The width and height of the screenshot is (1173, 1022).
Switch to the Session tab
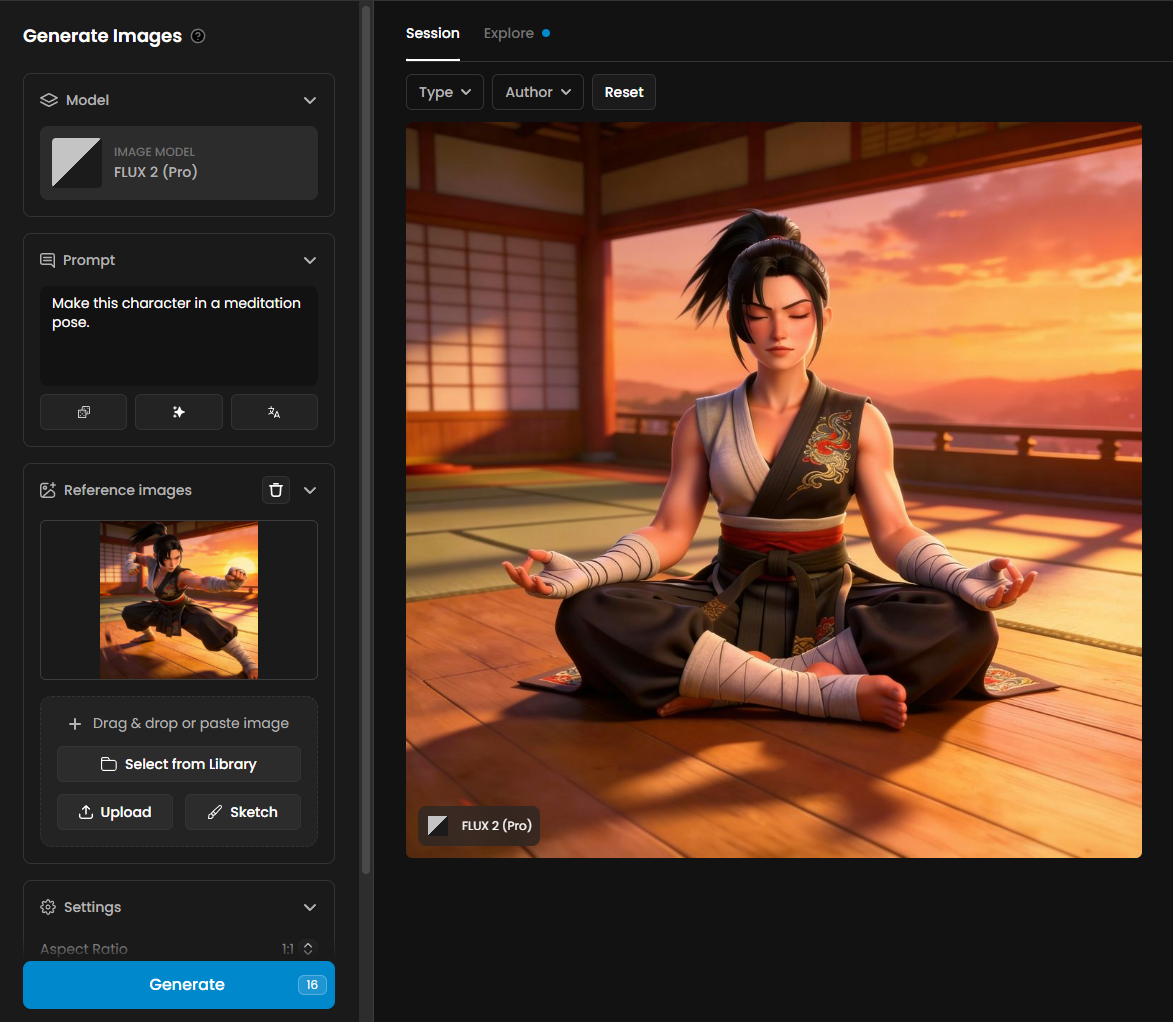433,33
